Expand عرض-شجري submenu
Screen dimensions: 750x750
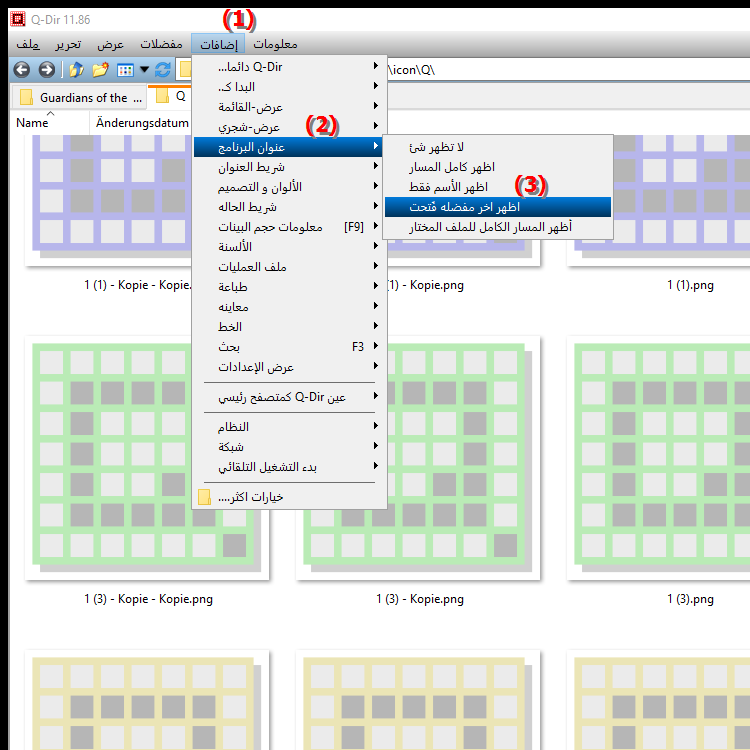[289, 127]
